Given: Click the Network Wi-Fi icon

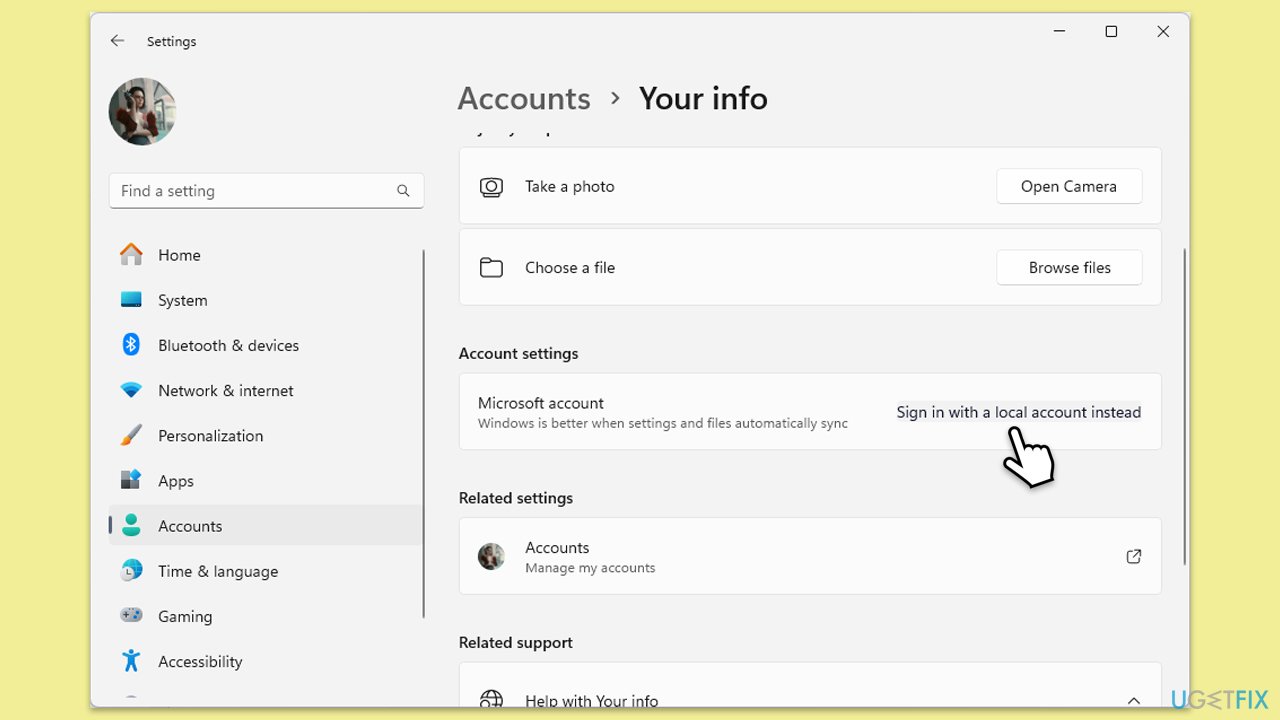Looking at the screenshot, I should pyautogui.click(x=131, y=390).
